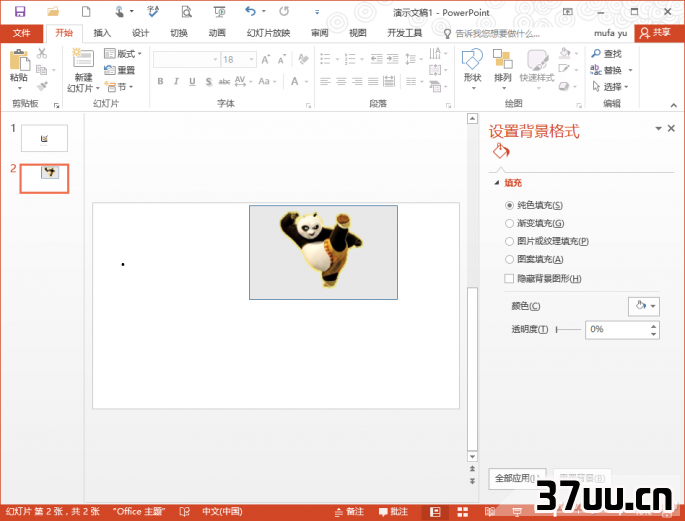Image resolution: width=685 pixels, height=521 pixels.
Task: Check Hide background graphics checkbox
Action: pyautogui.click(x=509, y=279)
